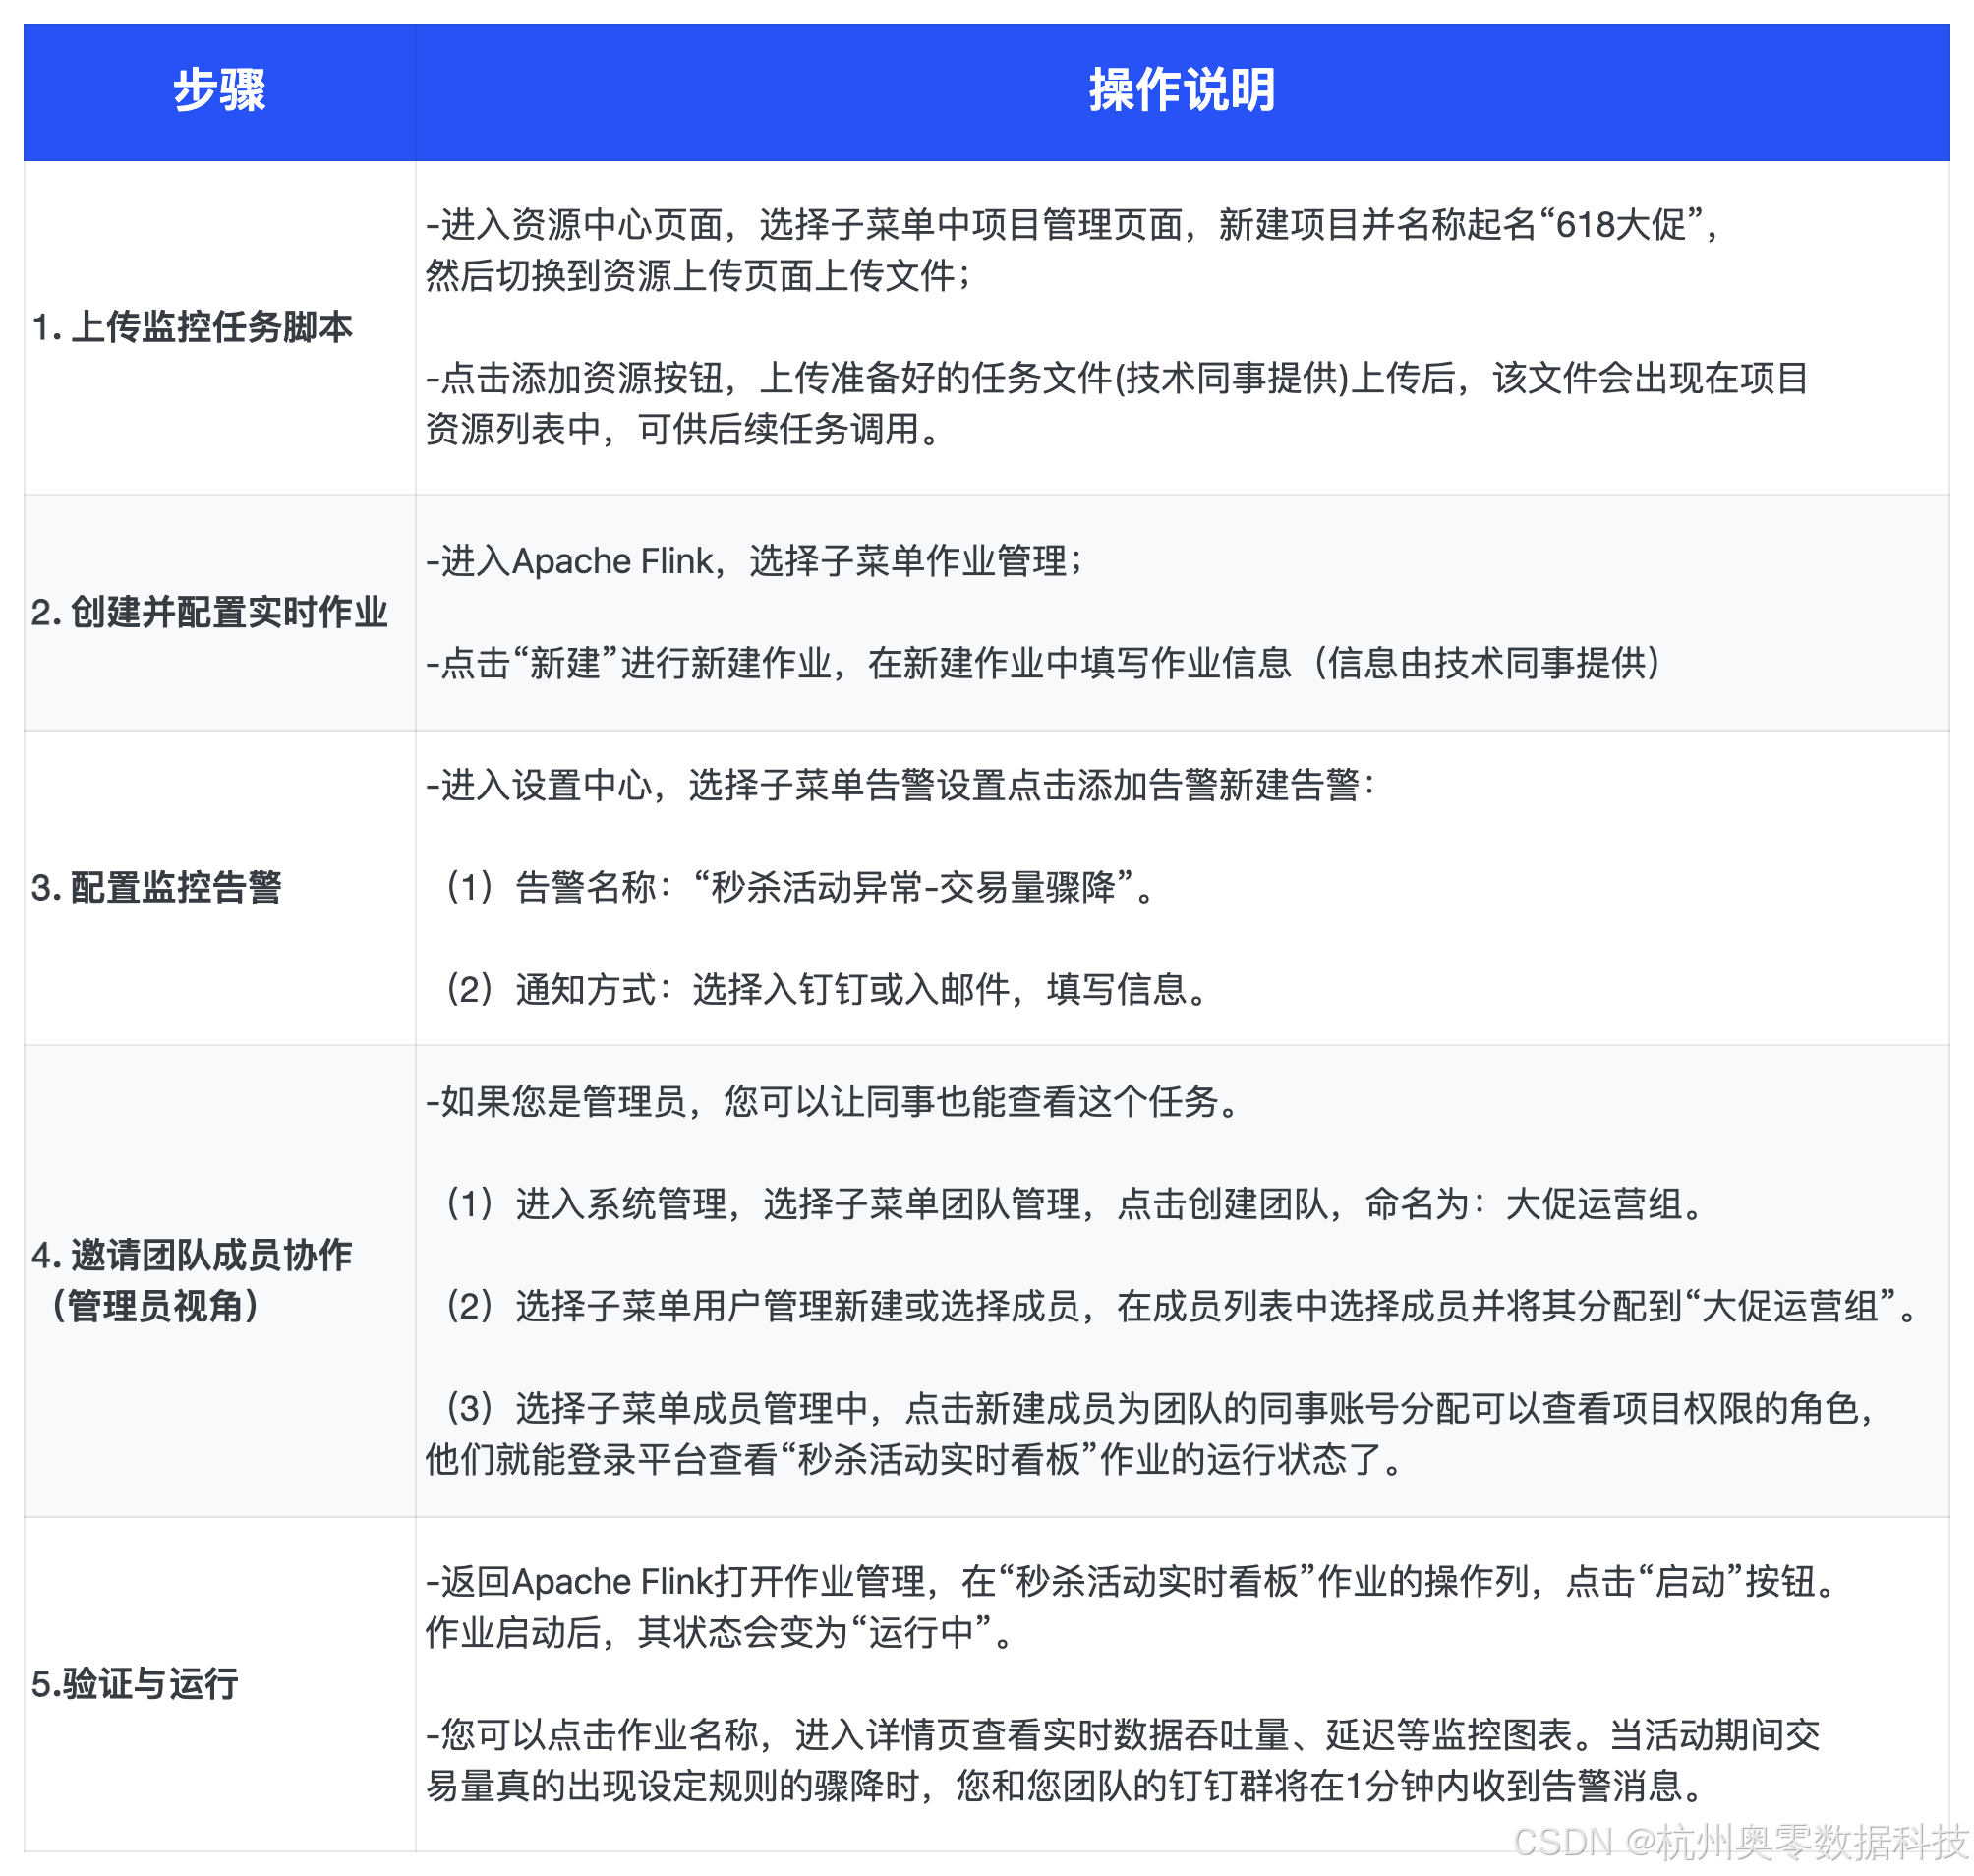Click the 操作说明 column header
The image size is (1974, 1876).
(x=1181, y=91)
